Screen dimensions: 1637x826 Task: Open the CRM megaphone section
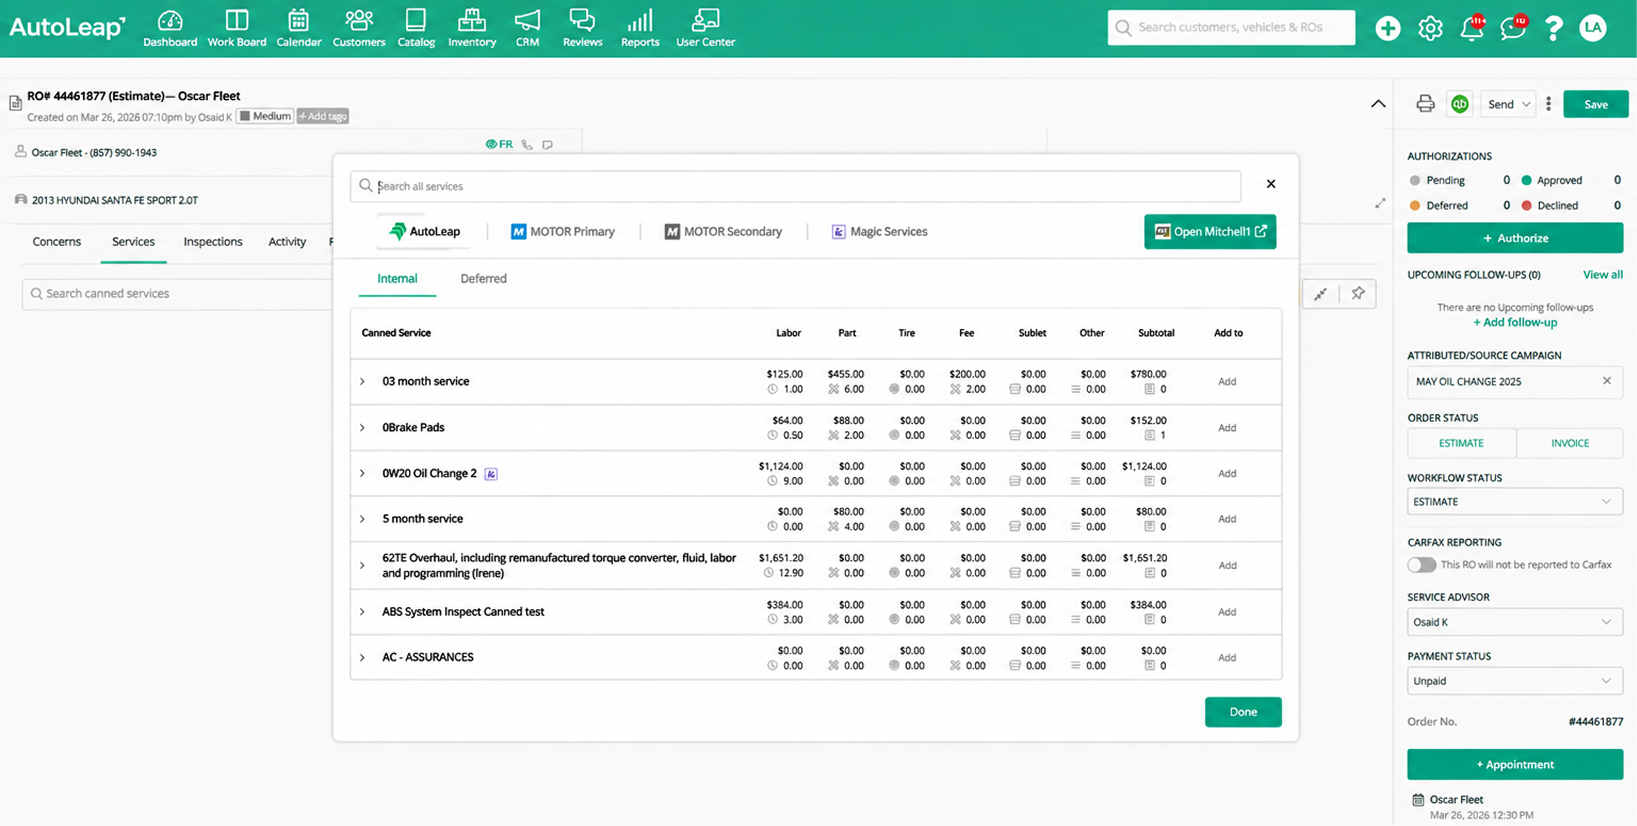(527, 28)
